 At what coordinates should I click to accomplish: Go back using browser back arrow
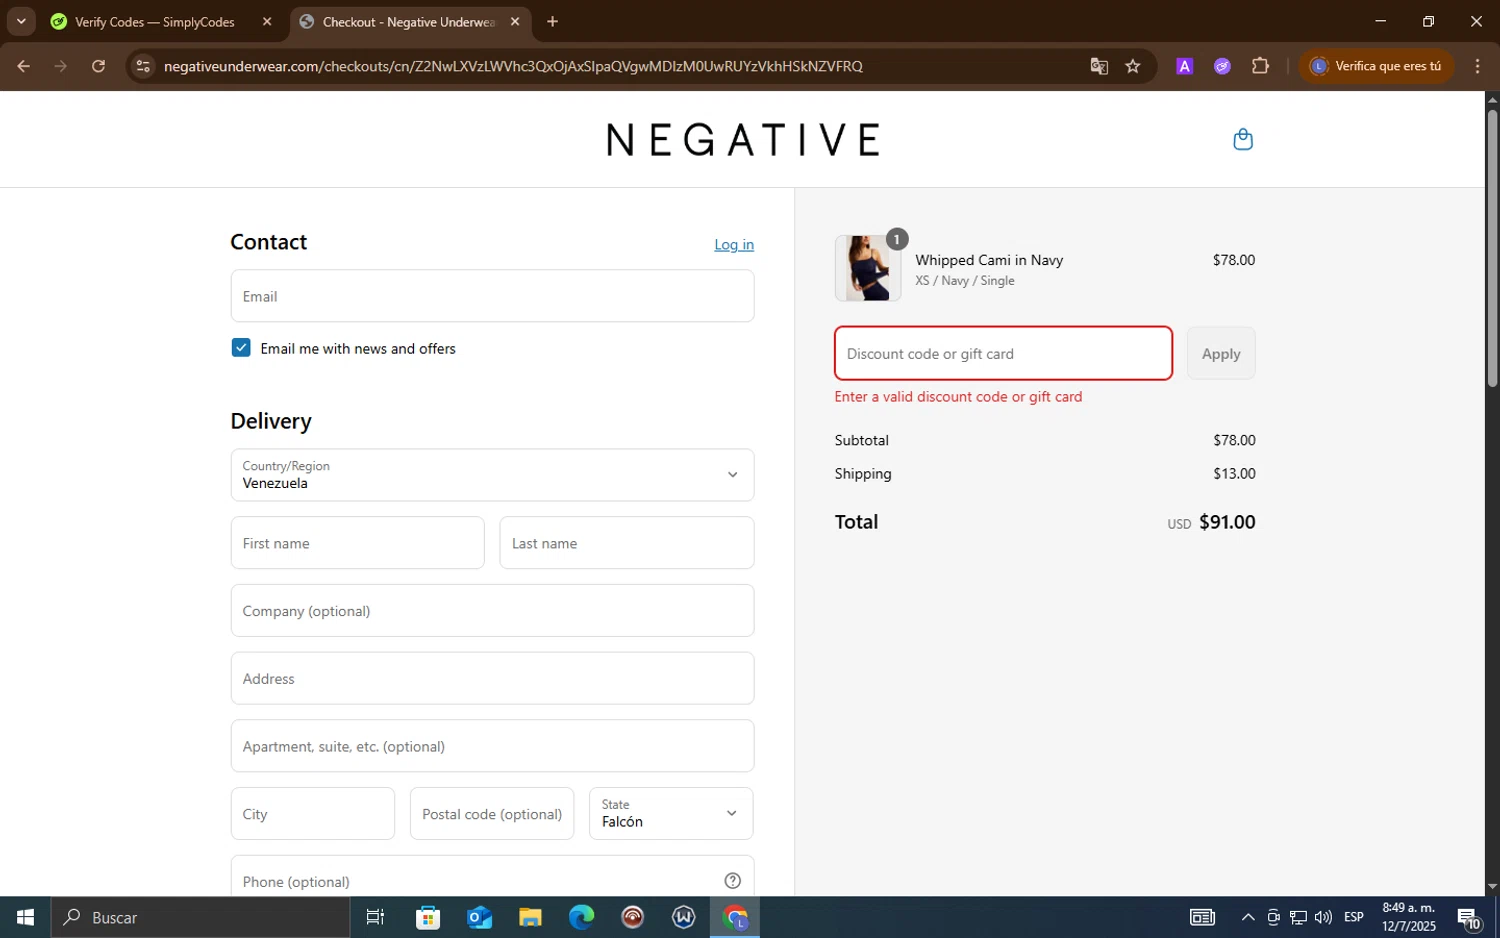click(x=23, y=66)
